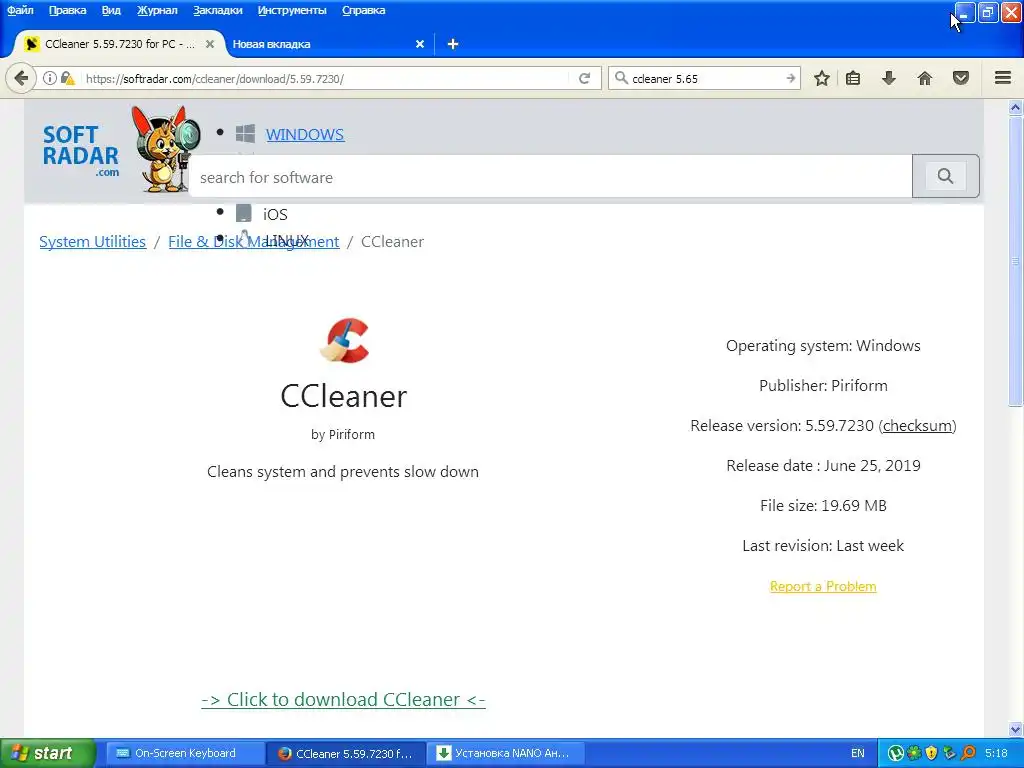
Task: Switch to Установка NANO taskbar item
Action: [x=506, y=753]
